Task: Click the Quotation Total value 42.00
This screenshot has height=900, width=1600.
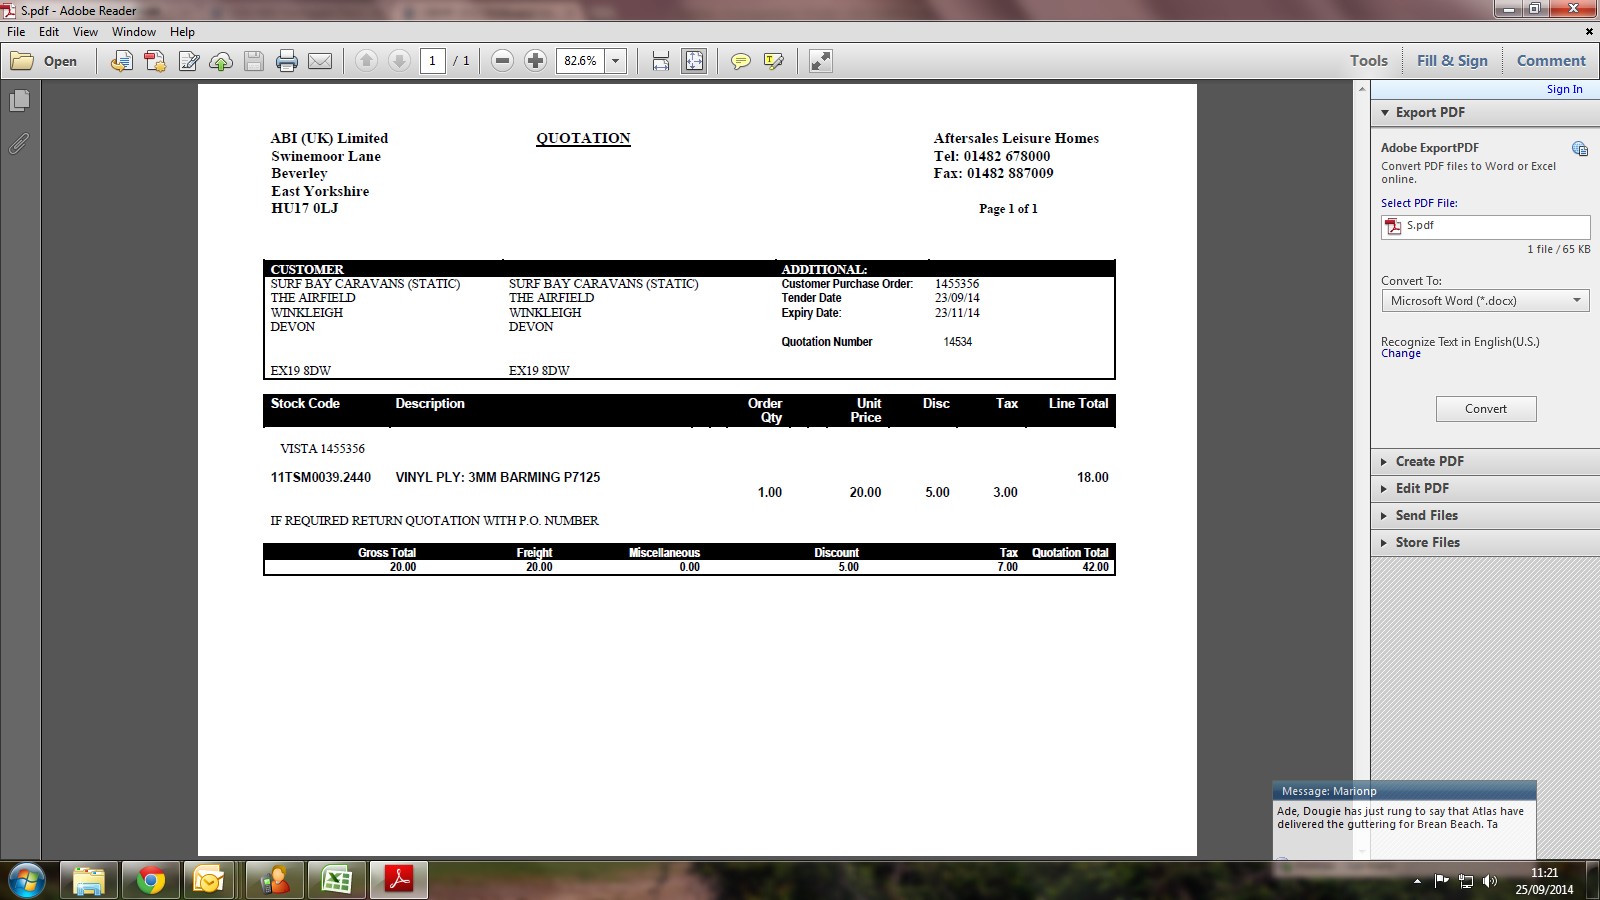Action: tap(1095, 567)
